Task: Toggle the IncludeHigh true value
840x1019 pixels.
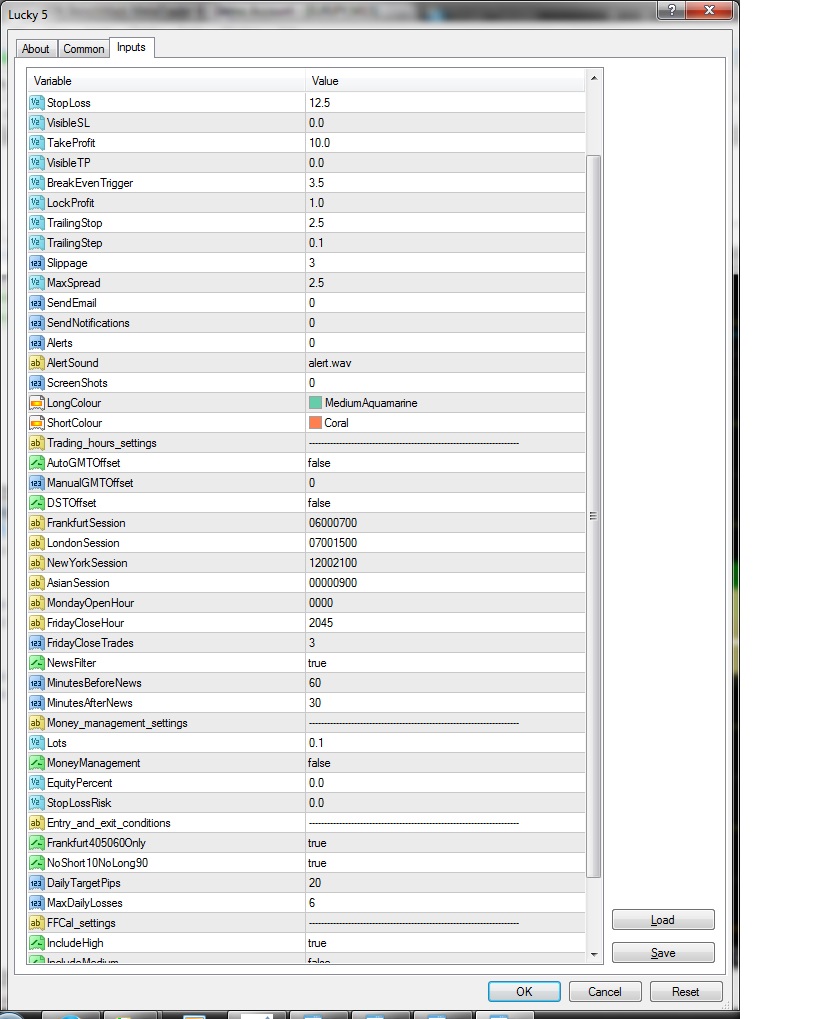Action: 445,943
